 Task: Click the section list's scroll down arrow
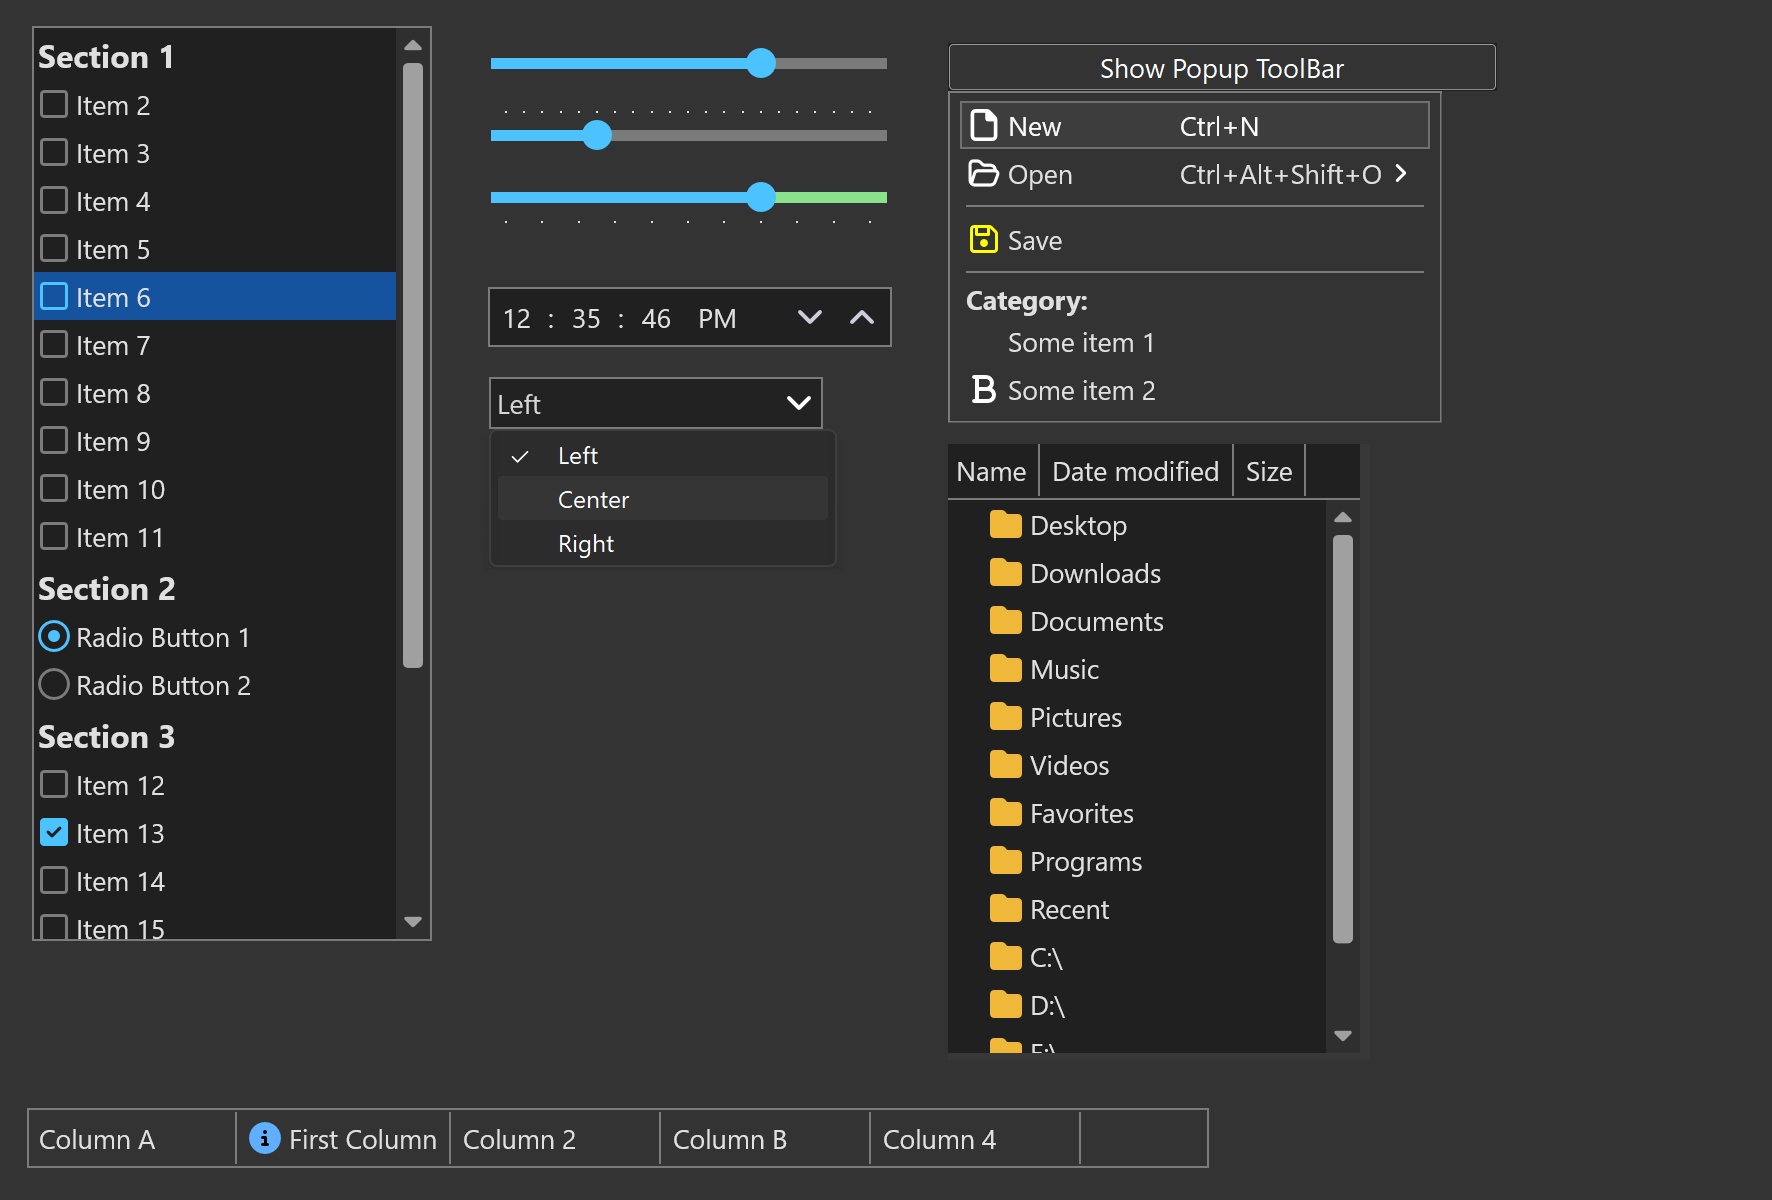[413, 921]
